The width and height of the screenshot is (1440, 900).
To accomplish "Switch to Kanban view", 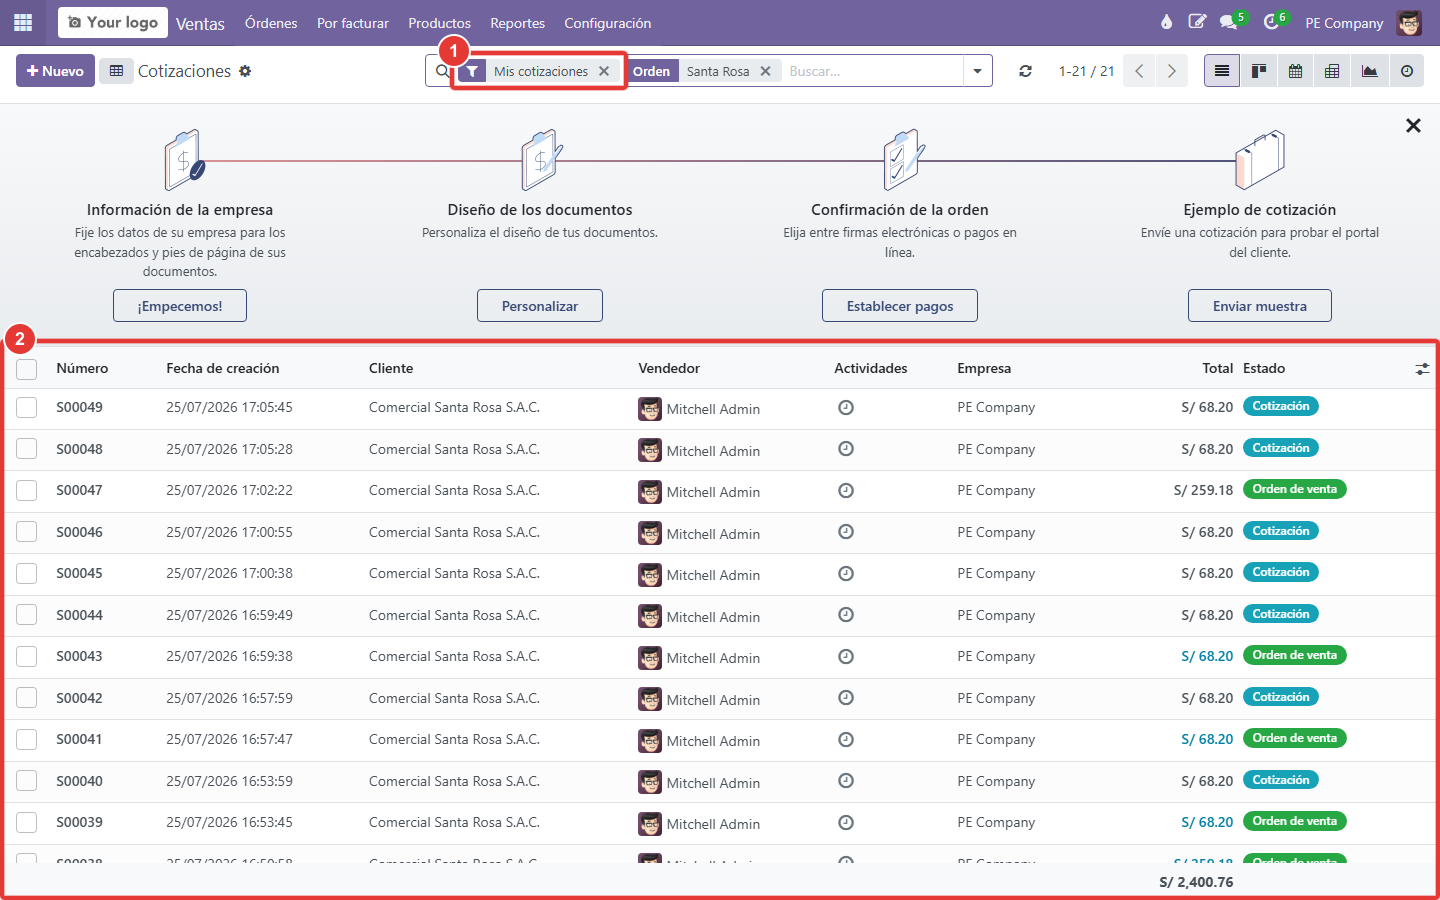I will click(x=1259, y=71).
